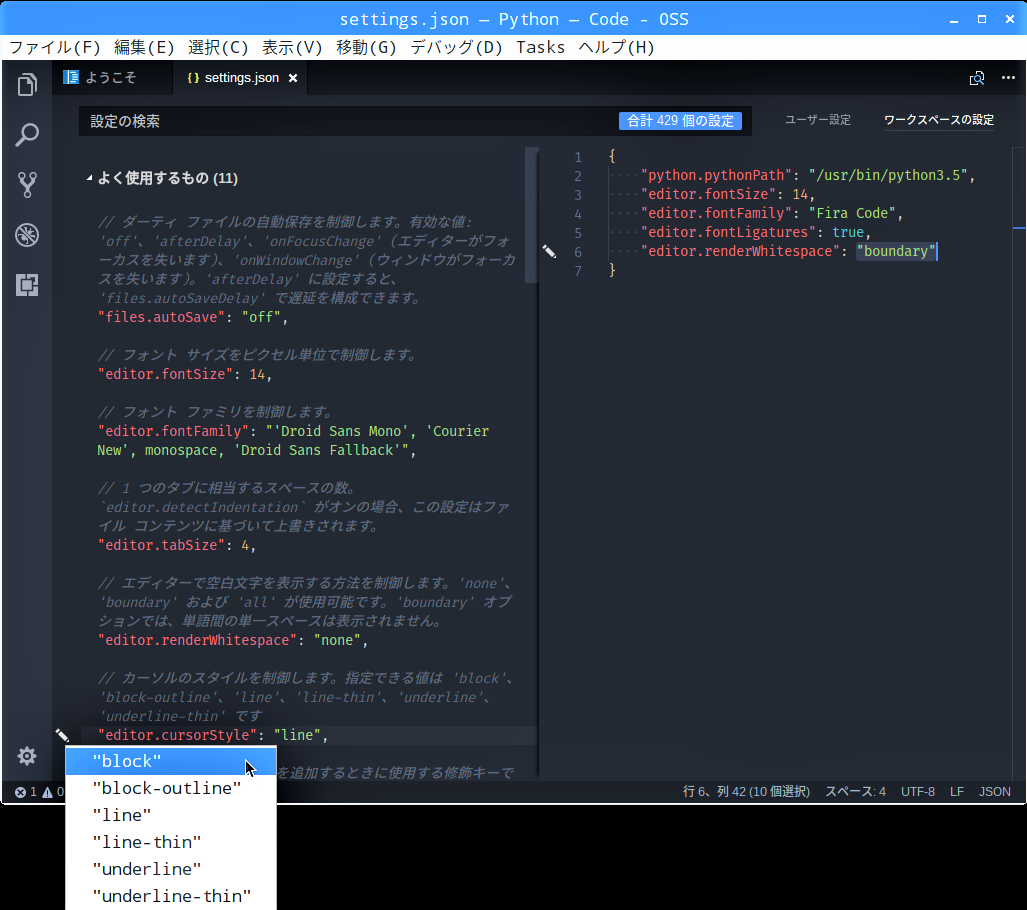
Task: Click the warning triangle icon in status bar
Action: [47, 792]
